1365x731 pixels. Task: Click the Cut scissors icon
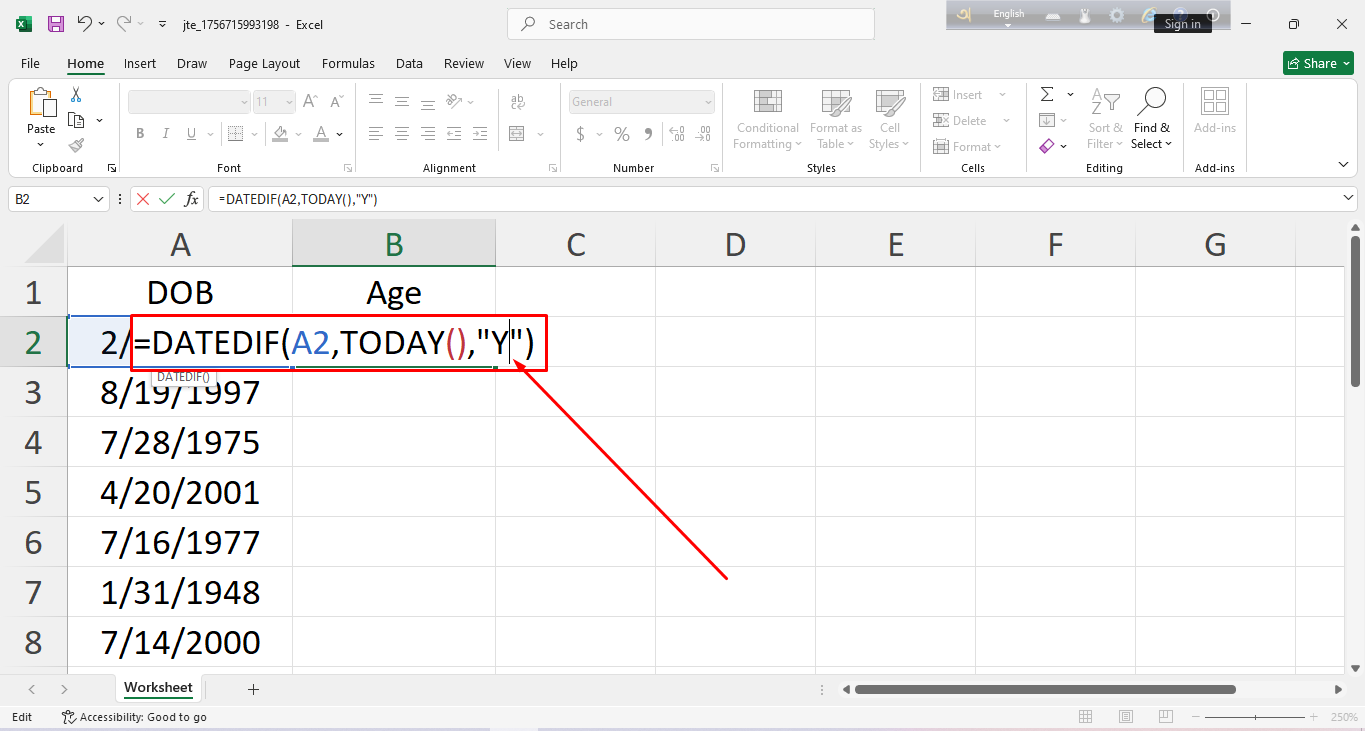(x=76, y=95)
